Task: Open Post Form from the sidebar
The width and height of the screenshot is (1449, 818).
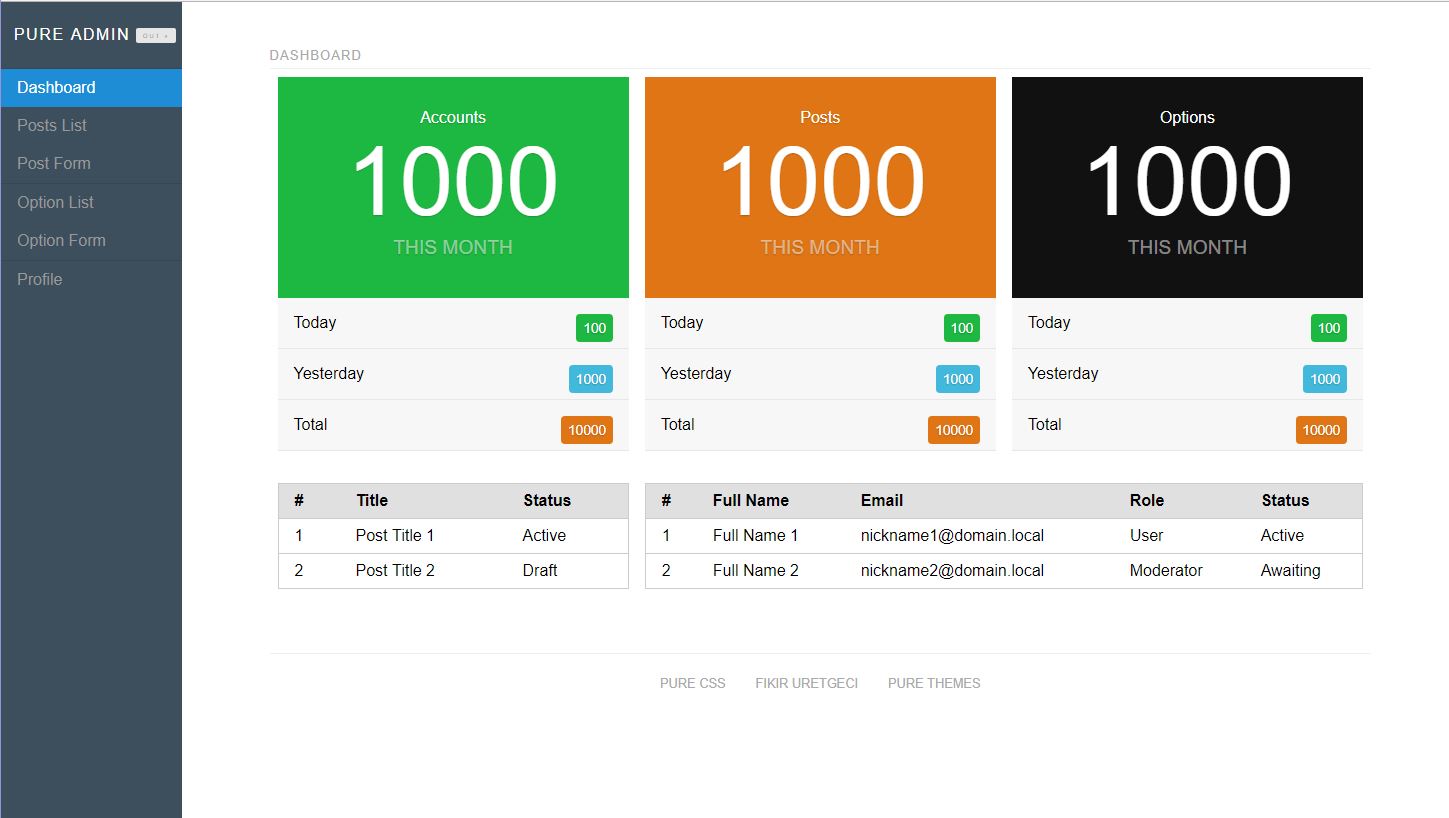Action: pyautogui.click(x=91, y=164)
